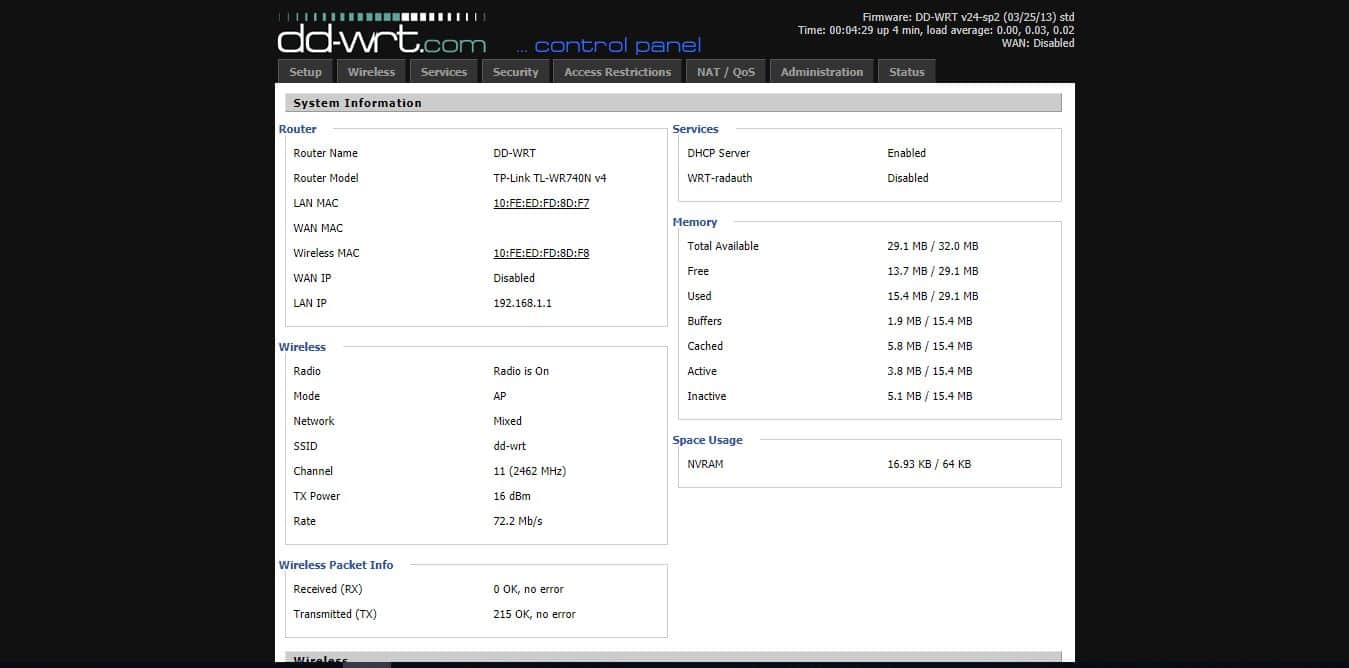This screenshot has height=668, width=1349.
Task: Go to the Services tab
Action: click(444, 72)
